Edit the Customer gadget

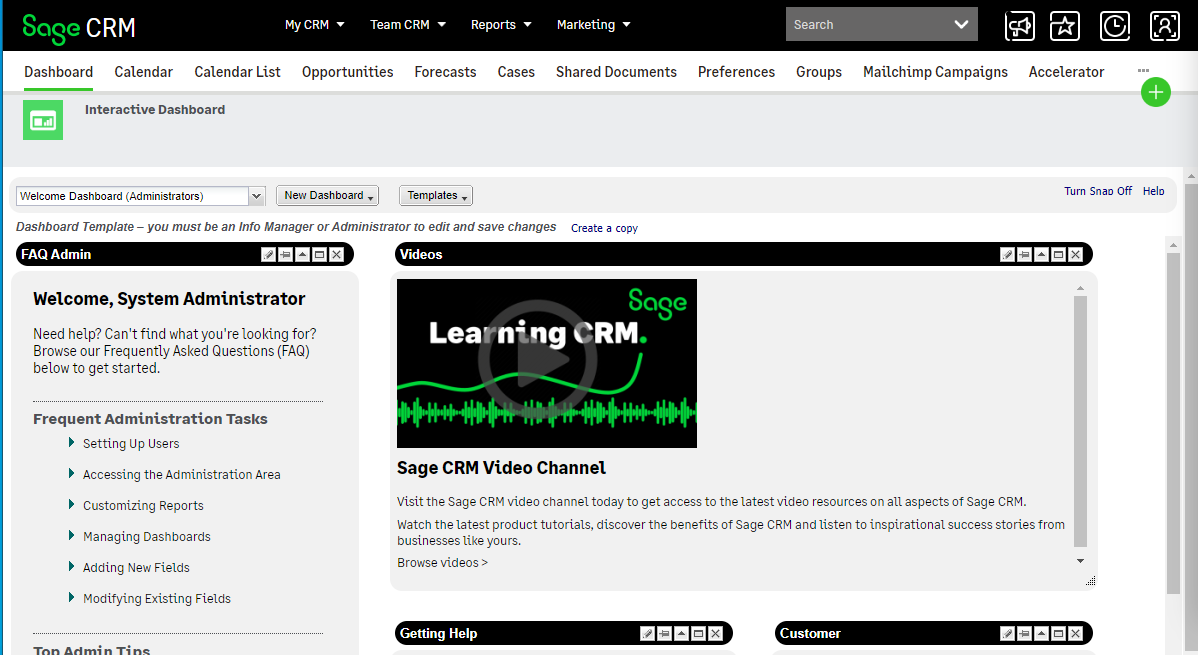click(1007, 634)
